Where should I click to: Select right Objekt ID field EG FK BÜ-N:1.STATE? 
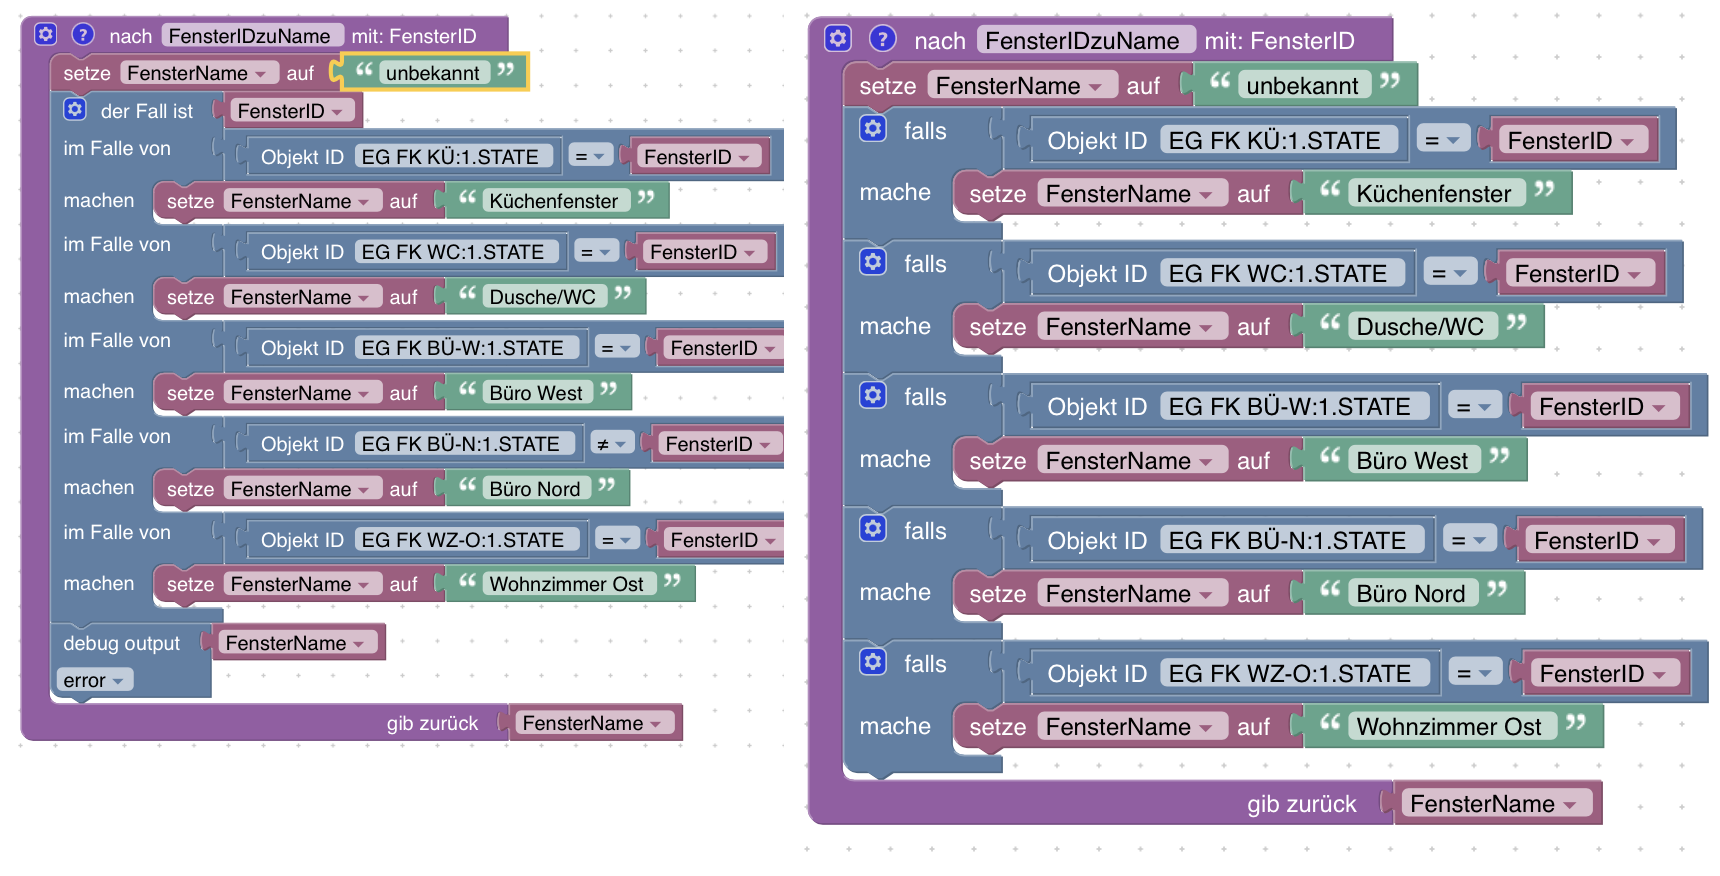pyautogui.click(x=1291, y=541)
